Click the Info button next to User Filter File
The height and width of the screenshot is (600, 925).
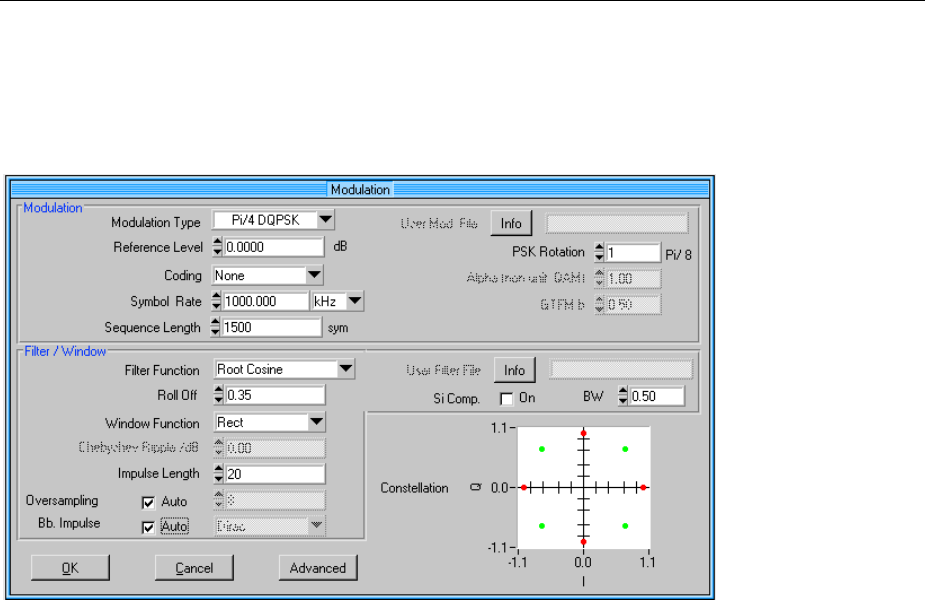514,371
